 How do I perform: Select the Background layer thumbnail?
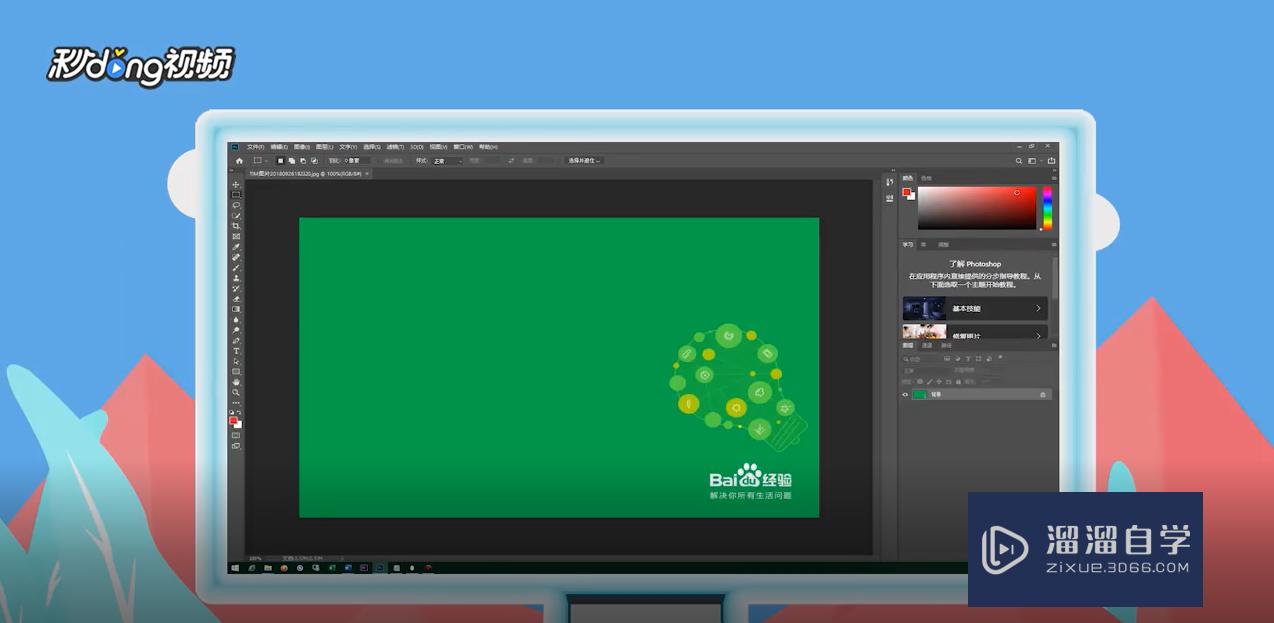[x=919, y=394]
